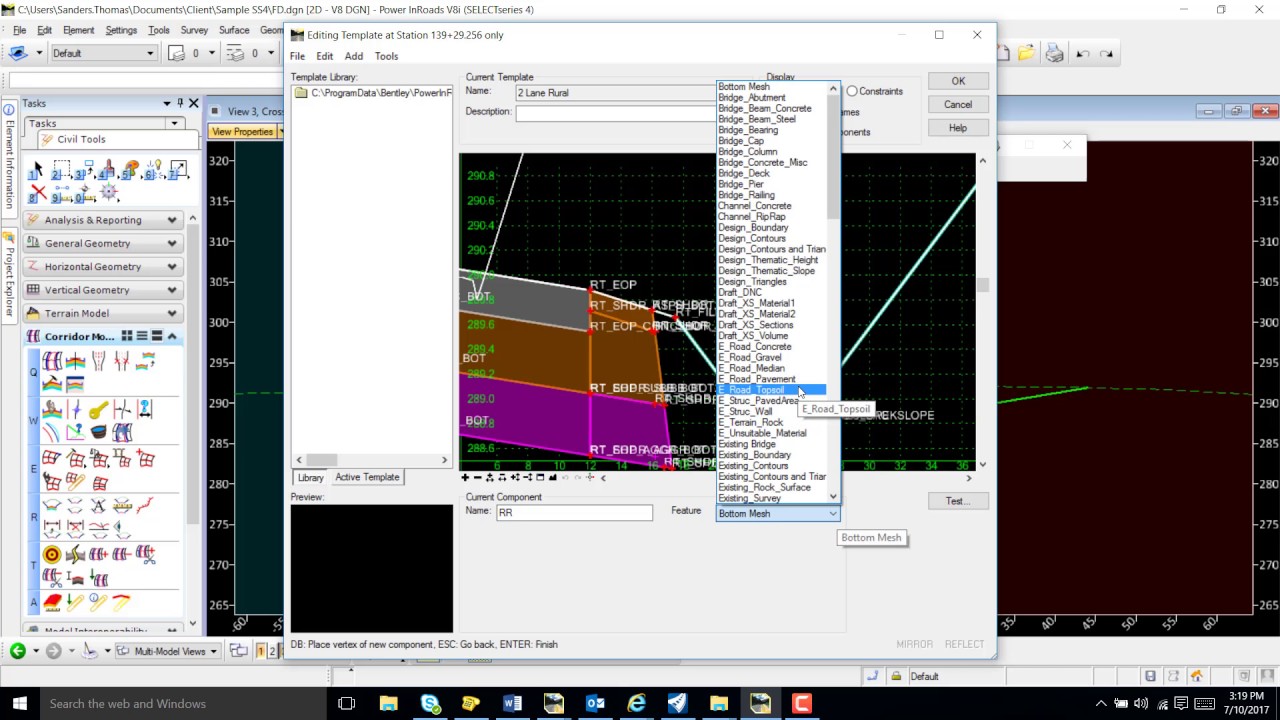Image resolution: width=1280 pixels, height=720 pixels.
Task: Select Bridge_Deck in the feature list
Action: pos(744,174)
